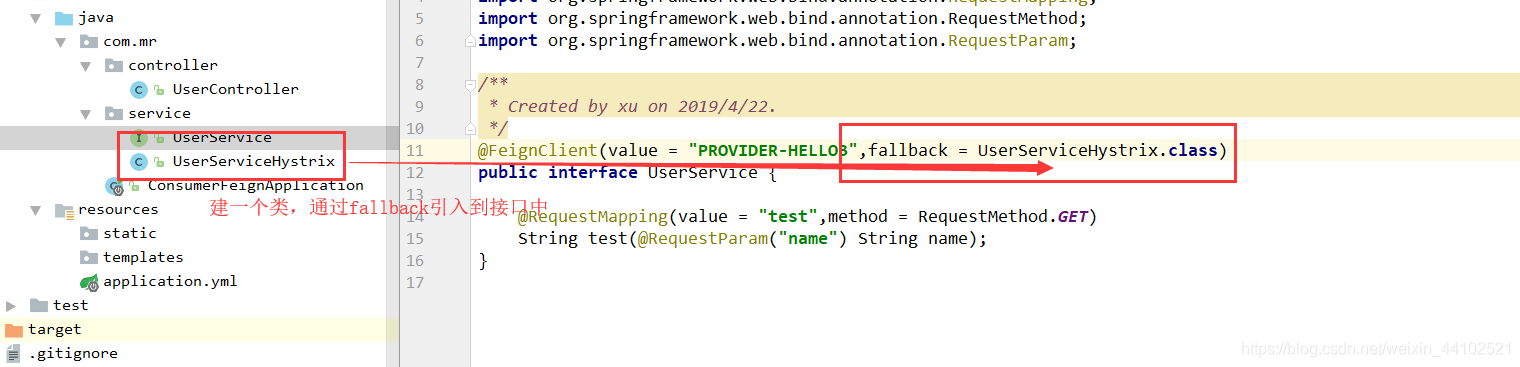The width and height of the screenshot is (1520, 367).
Task: Click the UserServiceHystrix class icon
Action: click(139, 162)
